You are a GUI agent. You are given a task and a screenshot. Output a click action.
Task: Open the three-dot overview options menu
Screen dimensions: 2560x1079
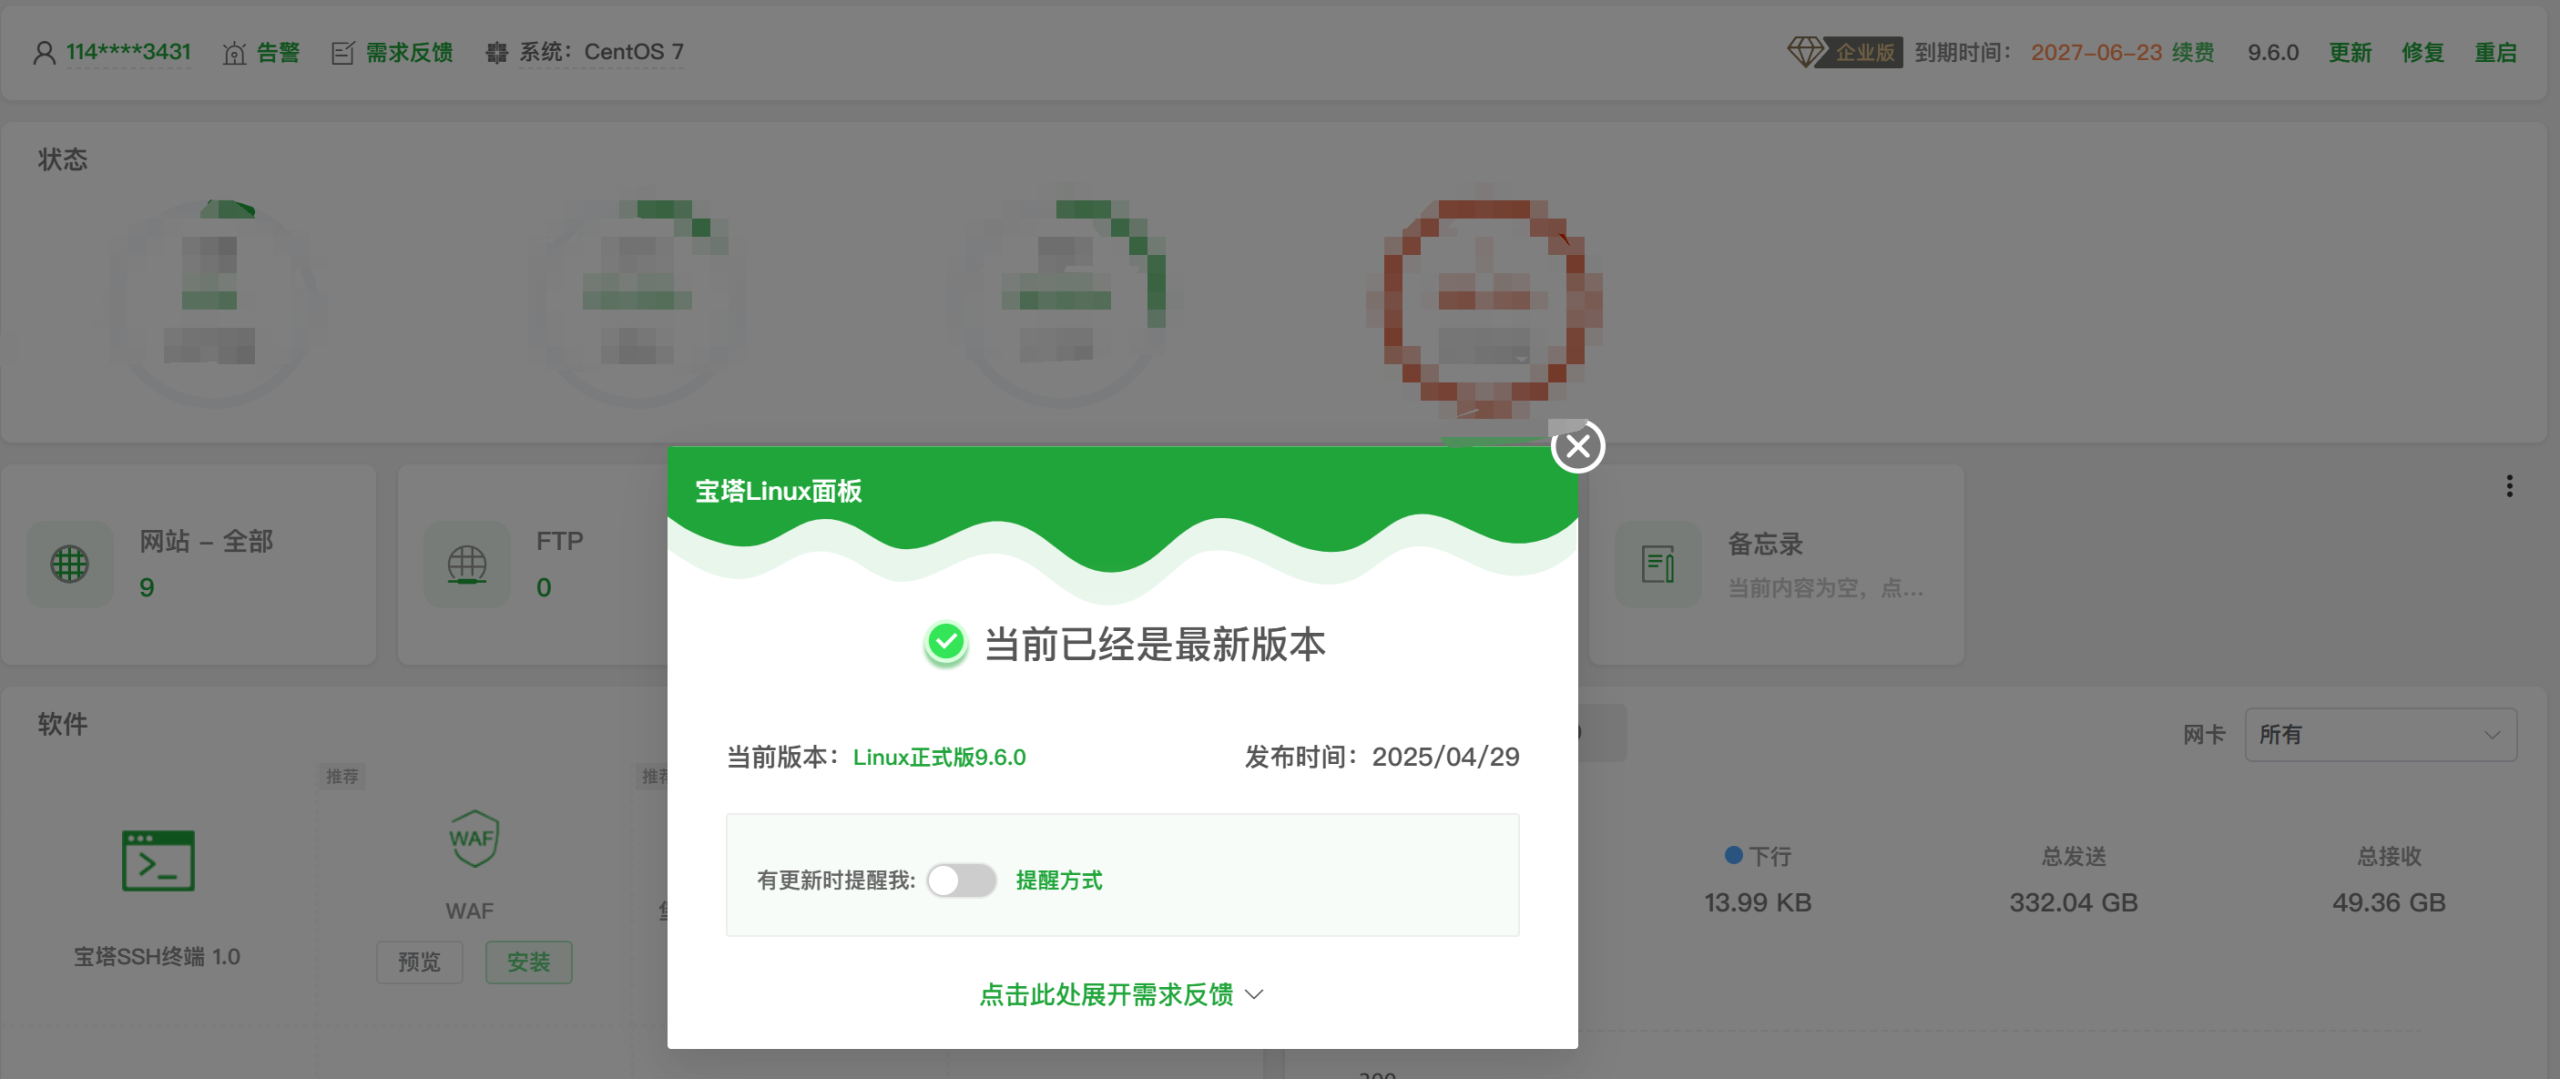pos(2509,486)
